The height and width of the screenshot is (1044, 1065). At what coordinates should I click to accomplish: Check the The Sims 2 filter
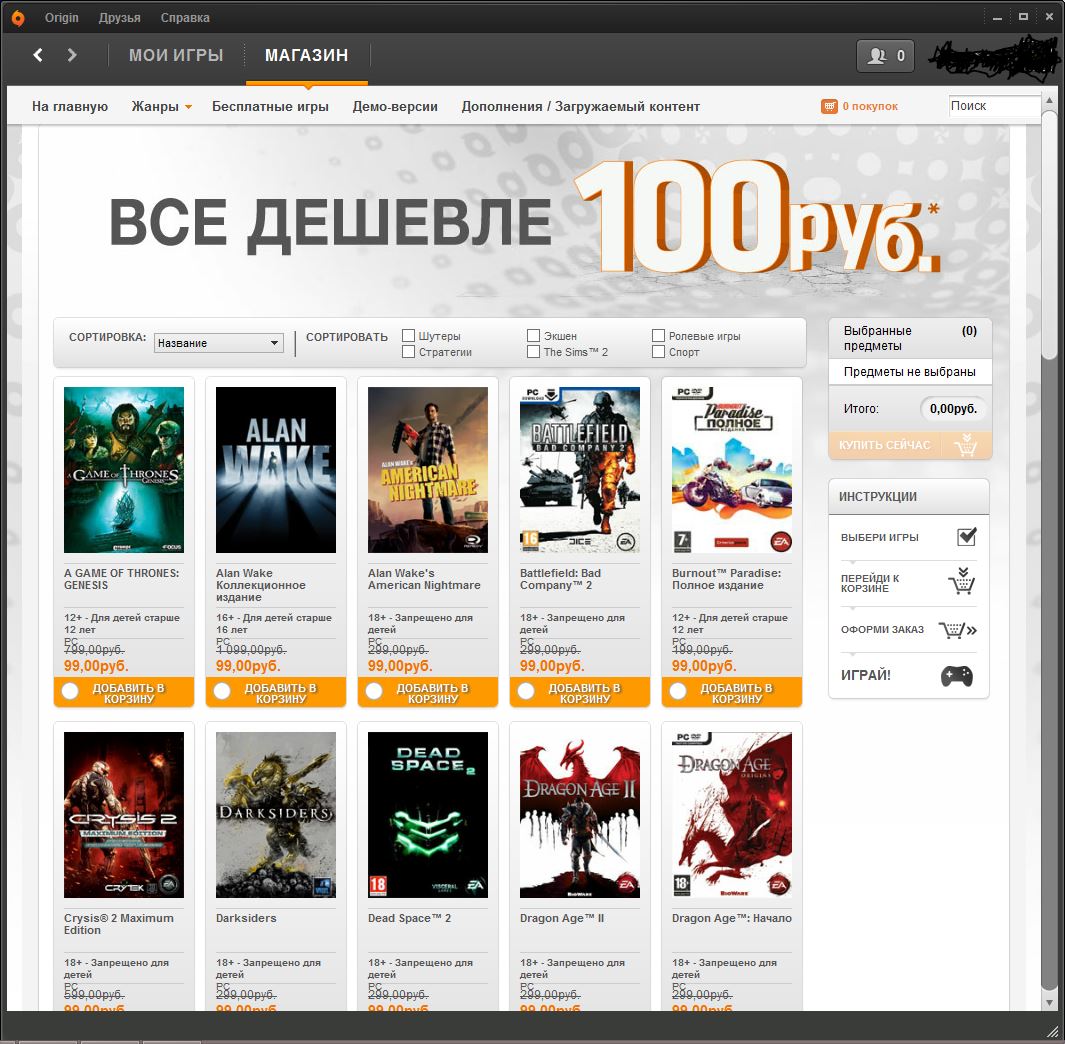coord(533,352)
